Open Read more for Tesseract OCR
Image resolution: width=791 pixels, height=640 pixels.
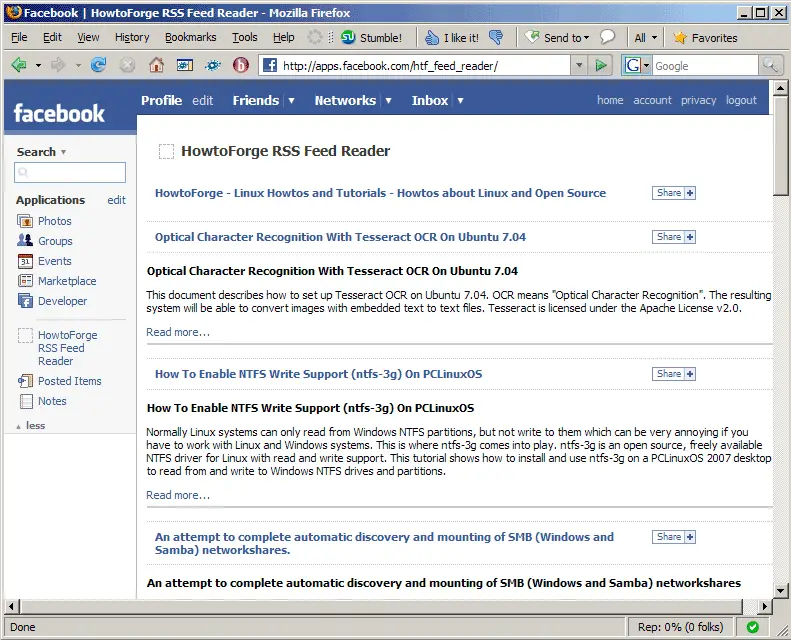[178, 332]
